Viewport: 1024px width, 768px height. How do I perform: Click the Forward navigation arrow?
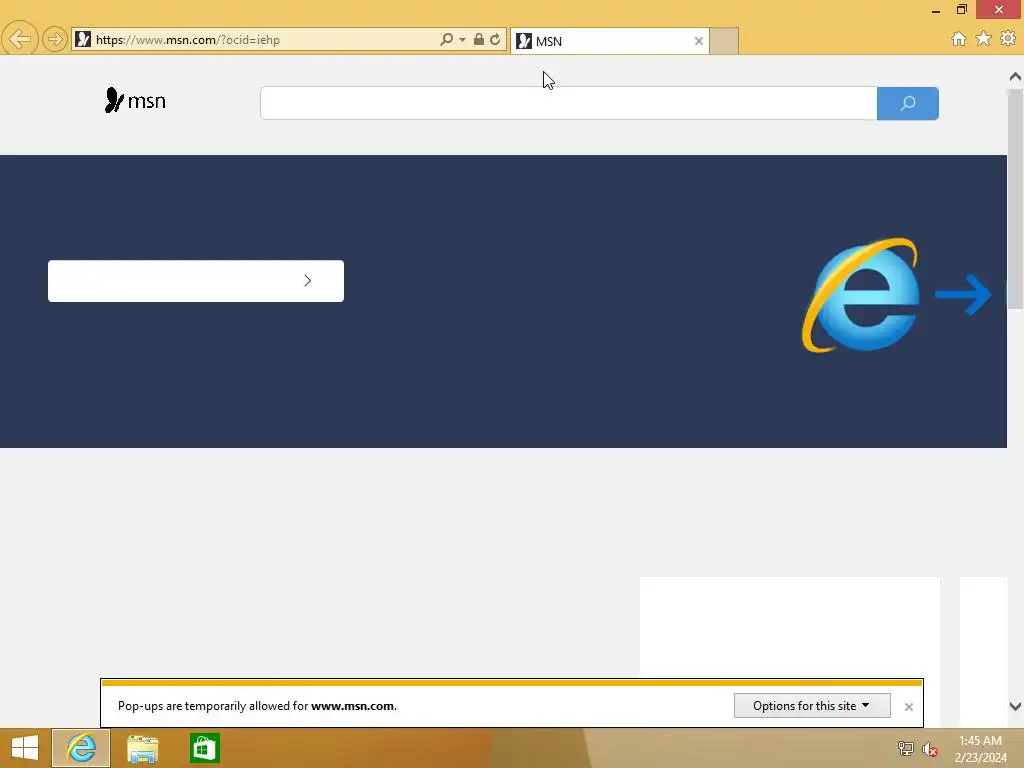pyautogui.click(x=55, y=39)
